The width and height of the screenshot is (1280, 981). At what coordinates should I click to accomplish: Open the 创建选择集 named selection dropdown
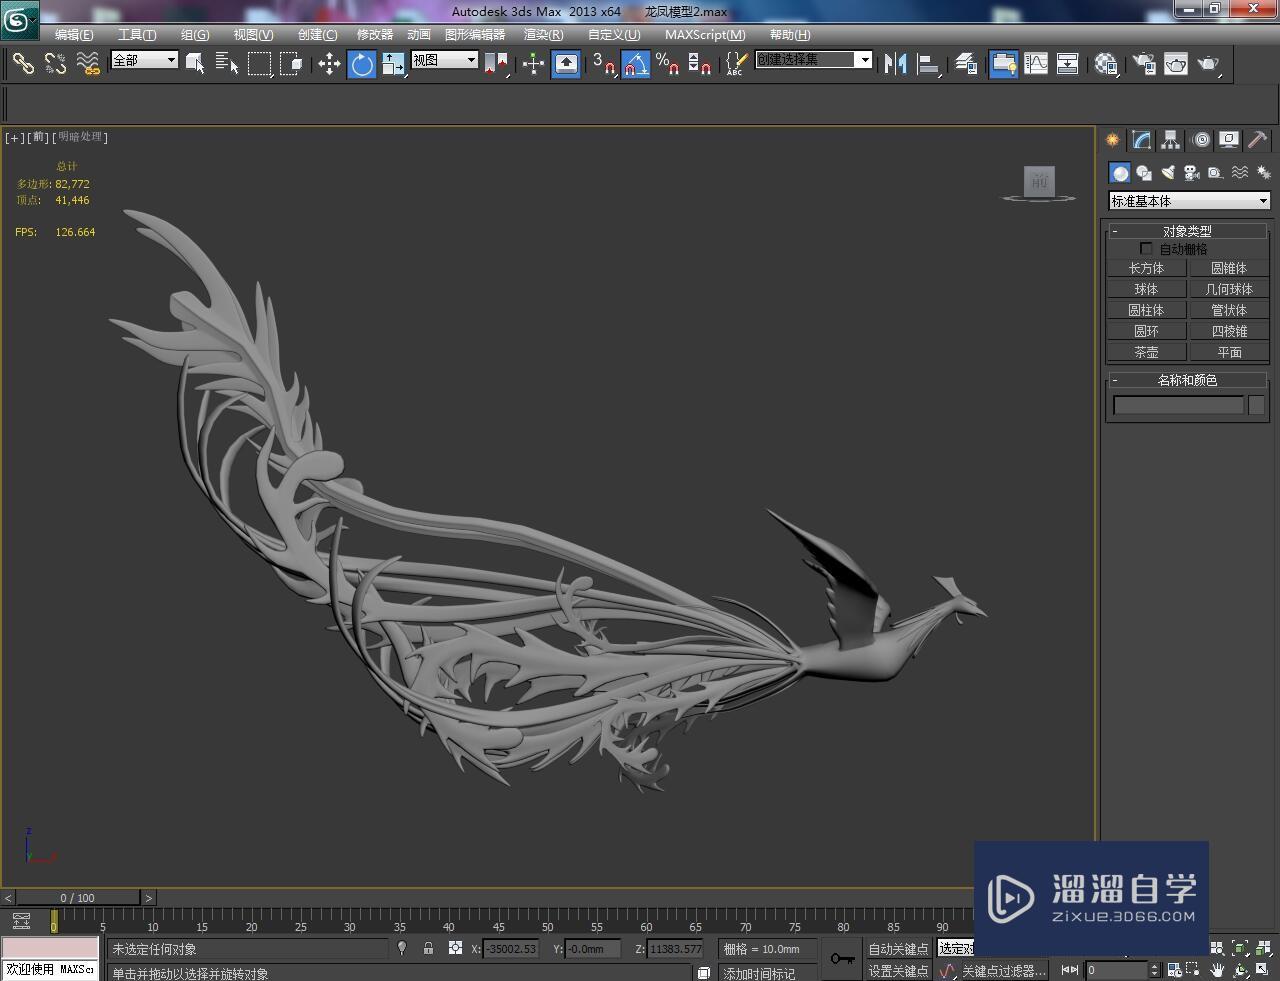point(814,60)
